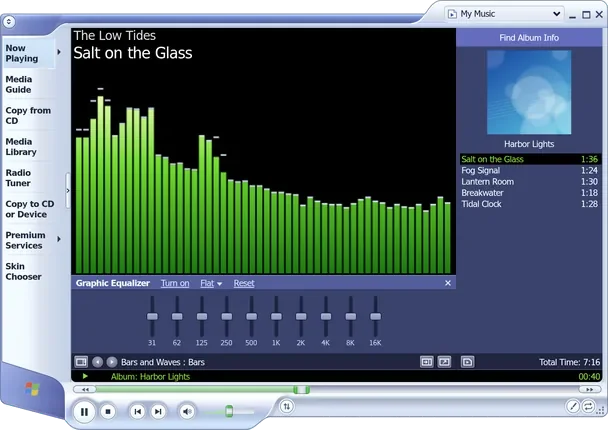Image resolution: width=608 pixels, height=430 pixels.
Task: Click the Album: Harbor Lights status text
Action: [150, 376]
